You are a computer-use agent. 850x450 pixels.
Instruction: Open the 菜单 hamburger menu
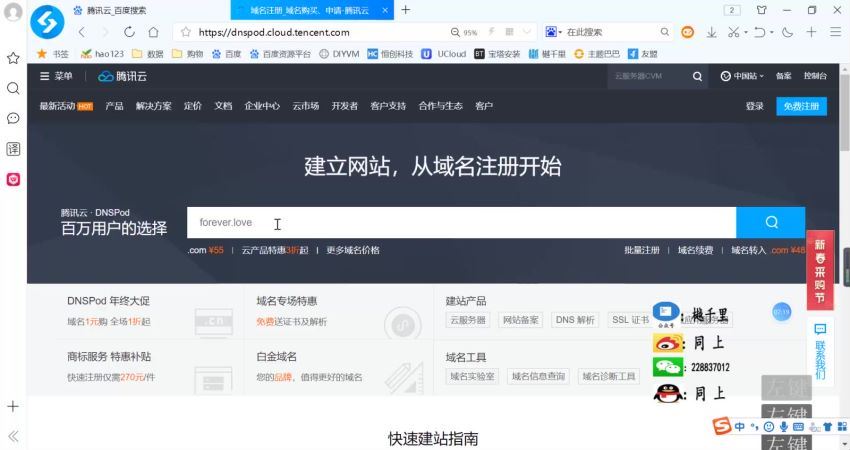[56, 76]
